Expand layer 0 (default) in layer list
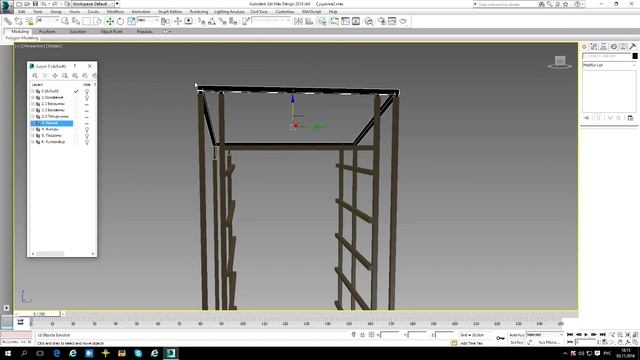The image size is (640, 360). [33, 91]
